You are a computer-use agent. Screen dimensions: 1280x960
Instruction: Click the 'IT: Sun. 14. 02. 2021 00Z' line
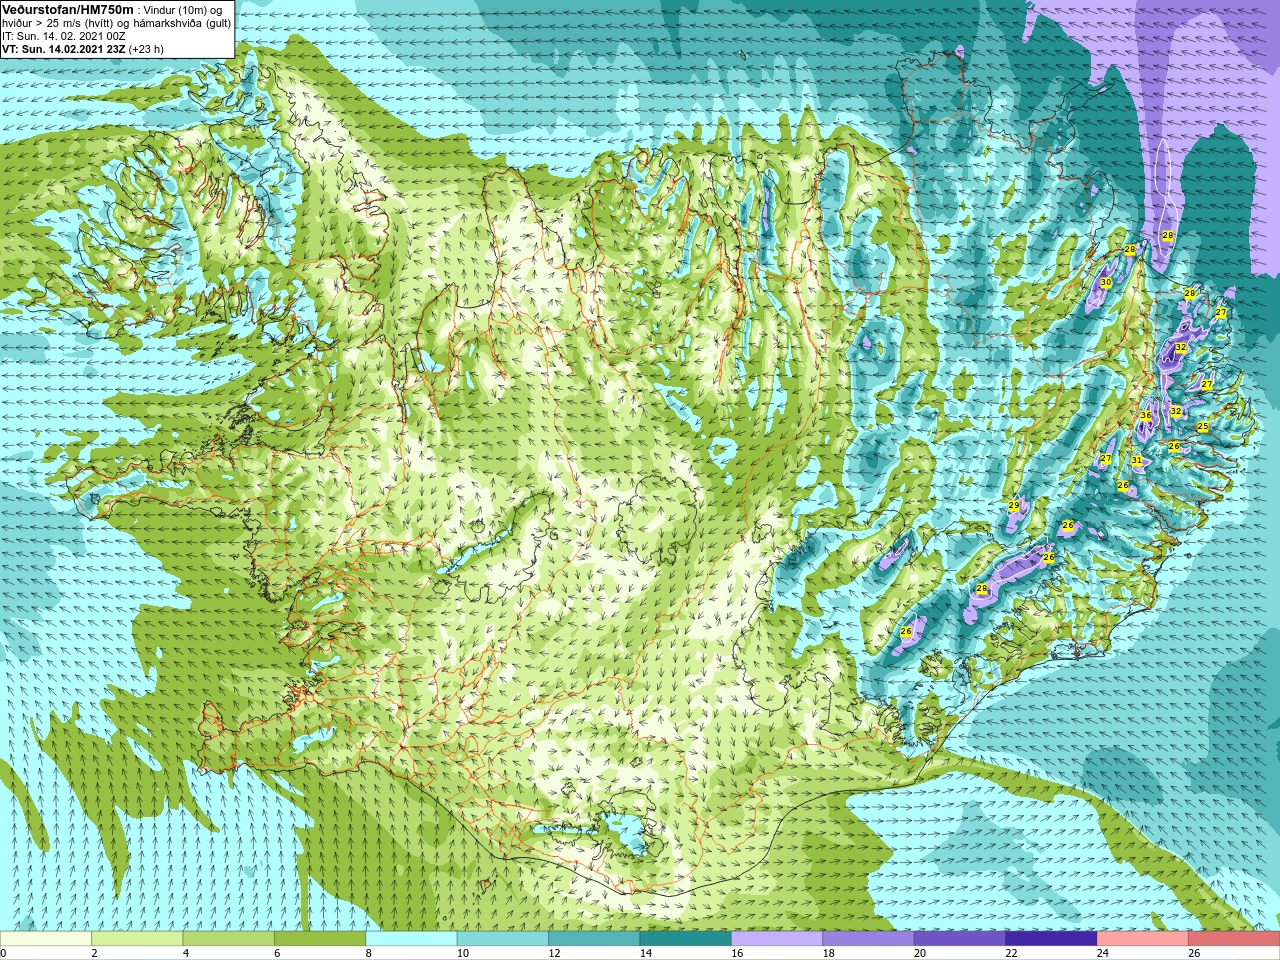[x=64, y=36]
